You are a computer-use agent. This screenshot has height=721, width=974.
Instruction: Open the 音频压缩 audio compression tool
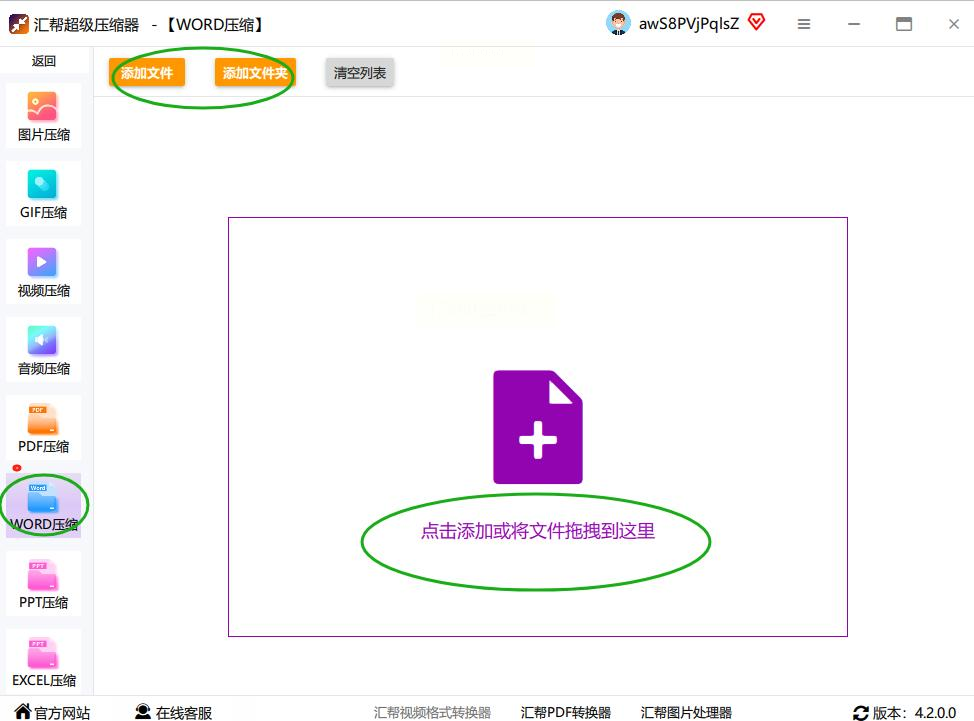click(43, 350)
